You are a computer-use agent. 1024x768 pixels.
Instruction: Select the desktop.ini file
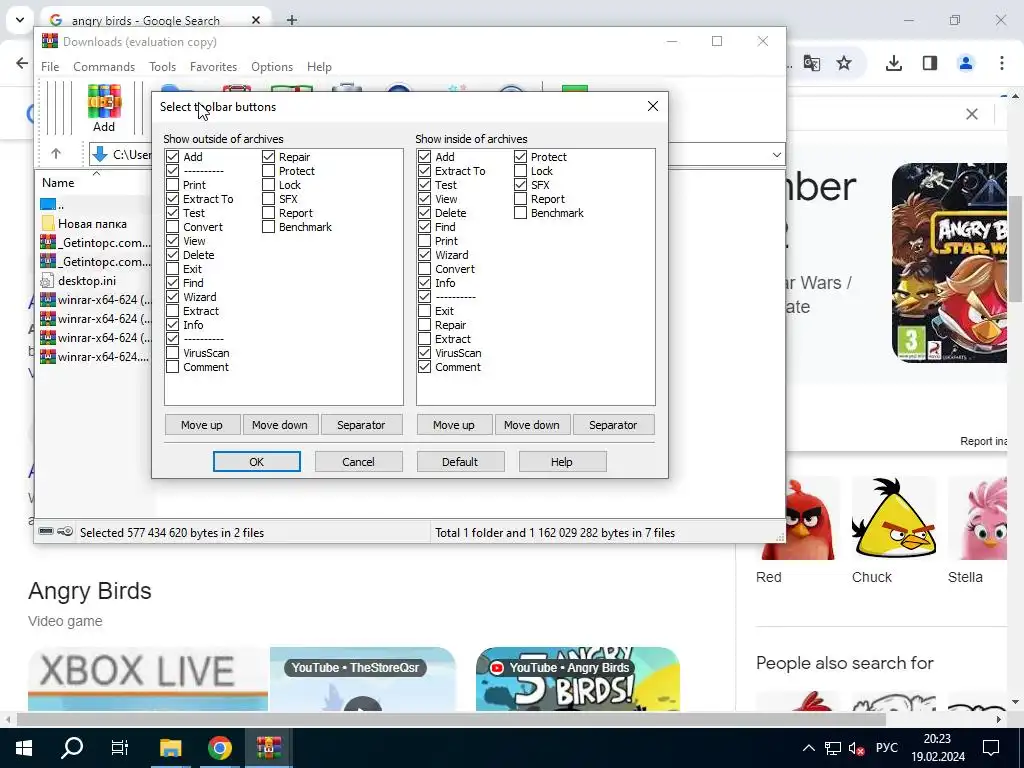coord(86,281)
